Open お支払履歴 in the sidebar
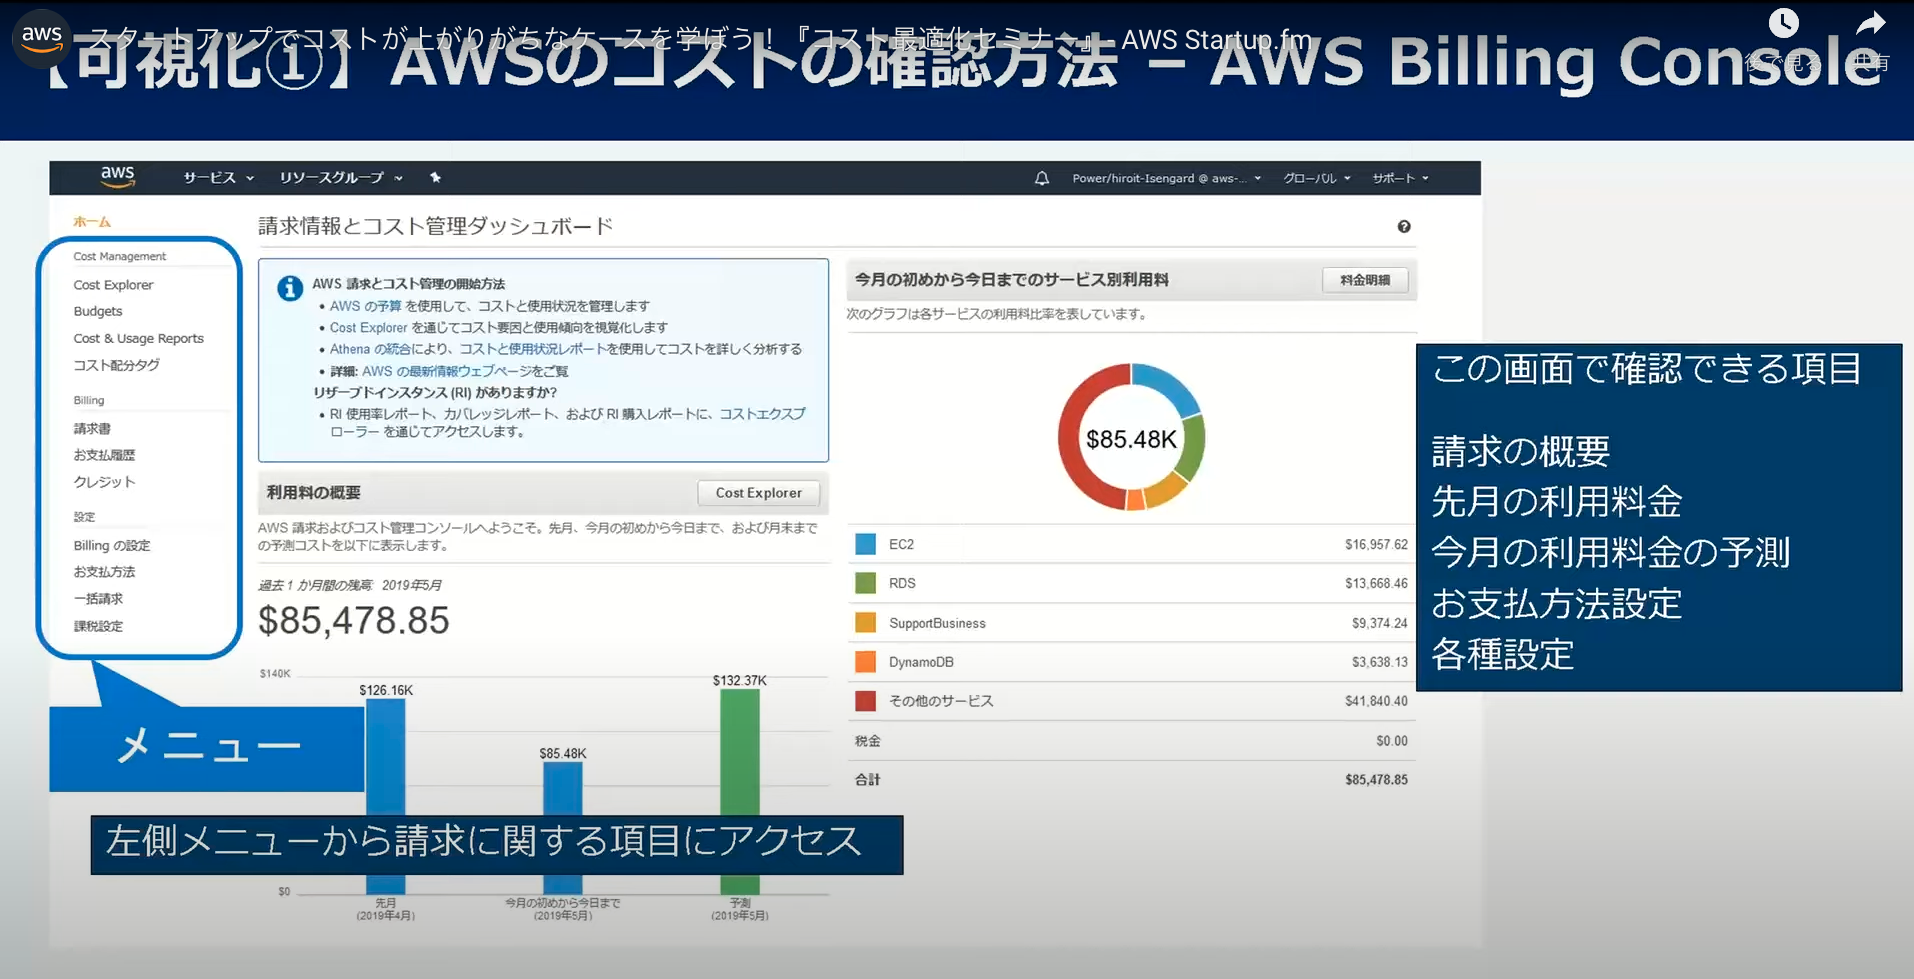Image resolution: width=1914 pixels, height=979 pixels. coord(104,455)
